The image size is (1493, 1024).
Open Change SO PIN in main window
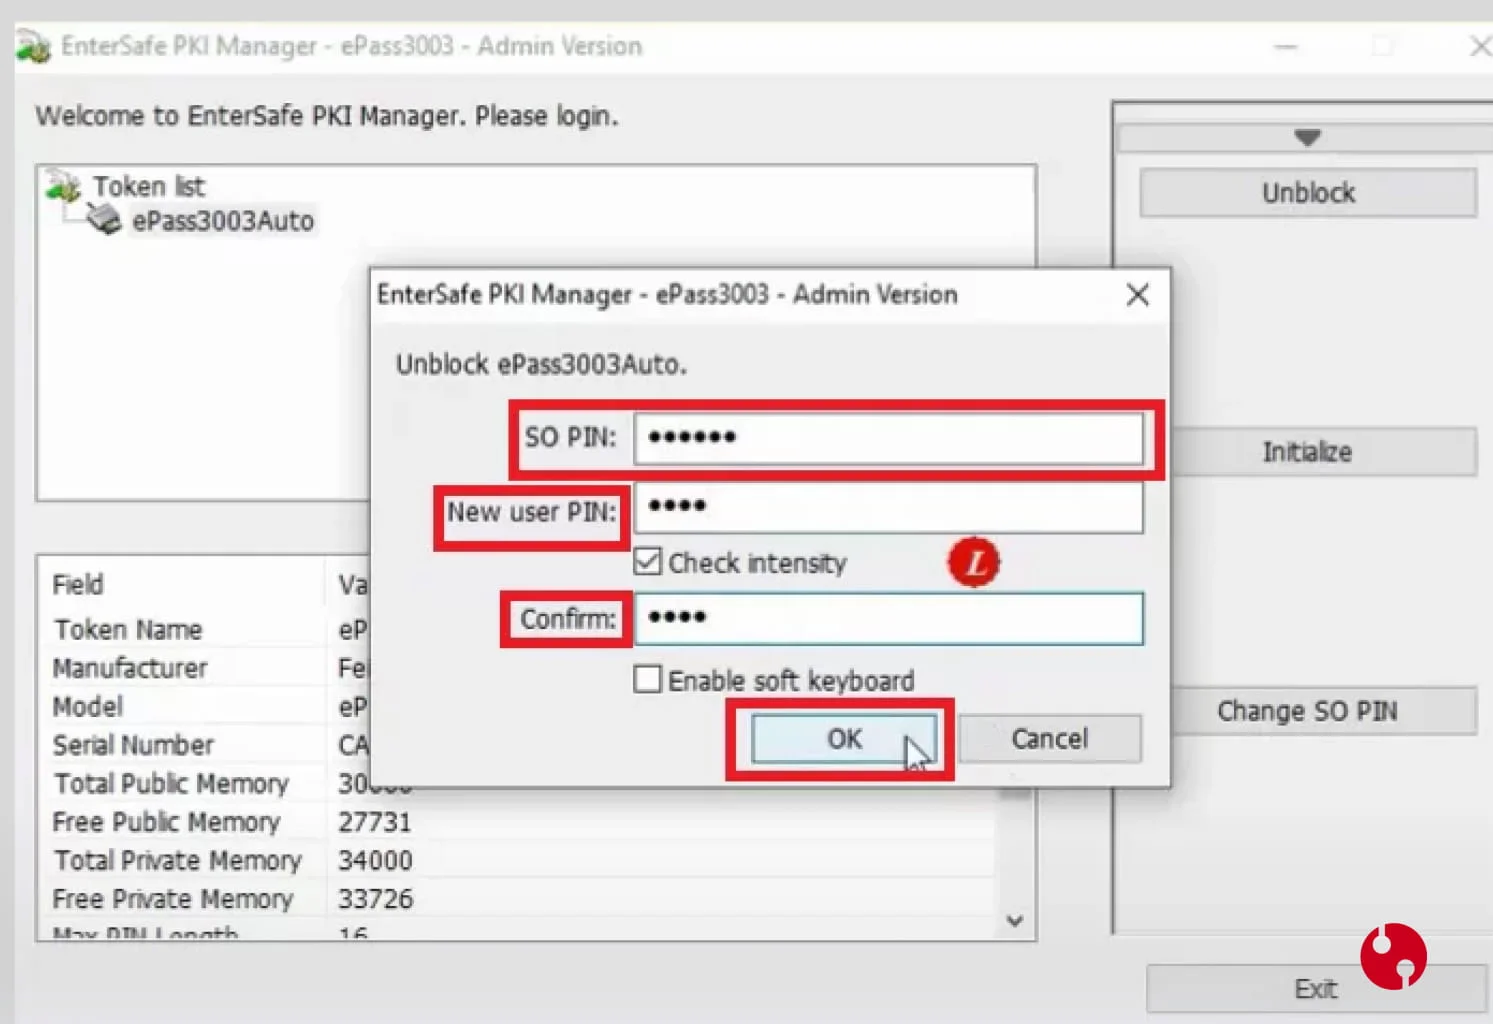(1307, 711)
